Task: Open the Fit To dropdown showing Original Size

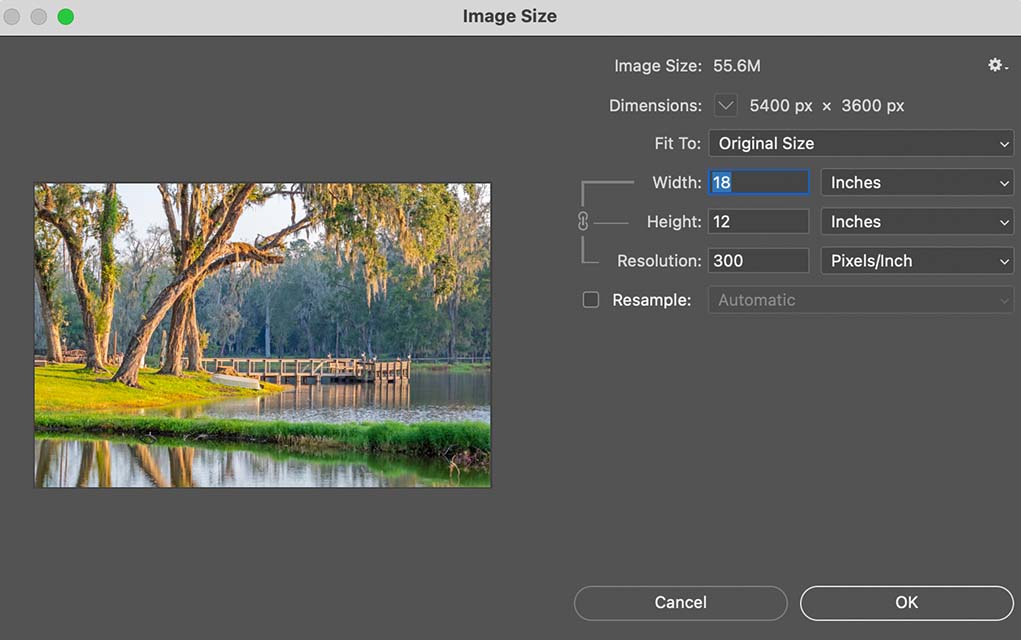Action: click(860, 143)
